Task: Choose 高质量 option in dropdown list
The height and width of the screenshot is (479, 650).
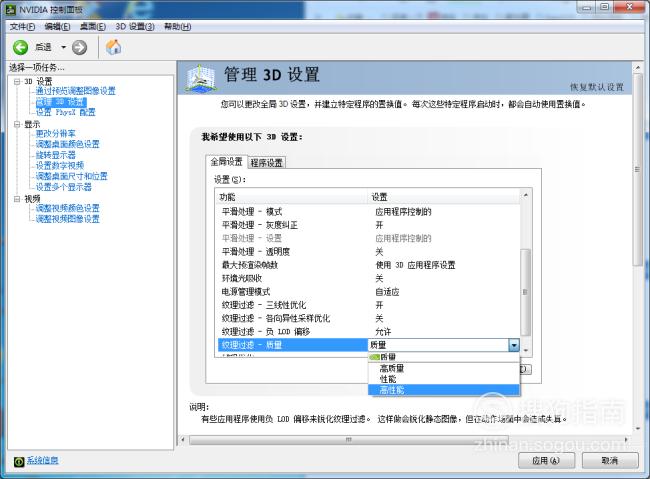Action: [x=444, y=368]
